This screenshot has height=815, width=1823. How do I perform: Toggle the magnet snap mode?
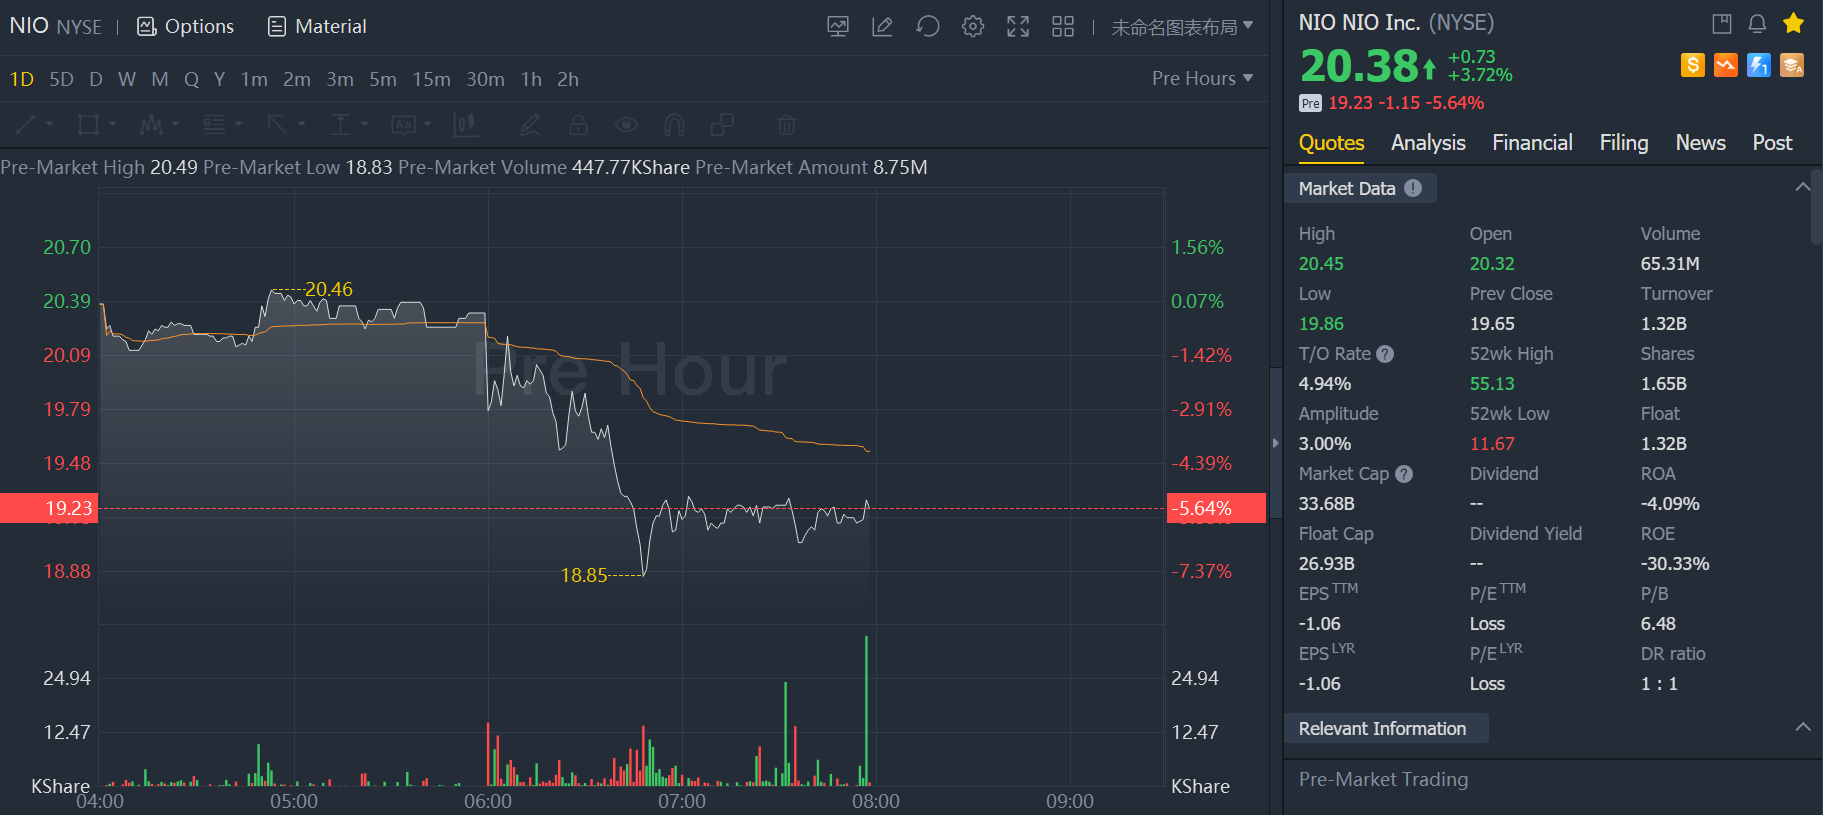pos(674,124)
